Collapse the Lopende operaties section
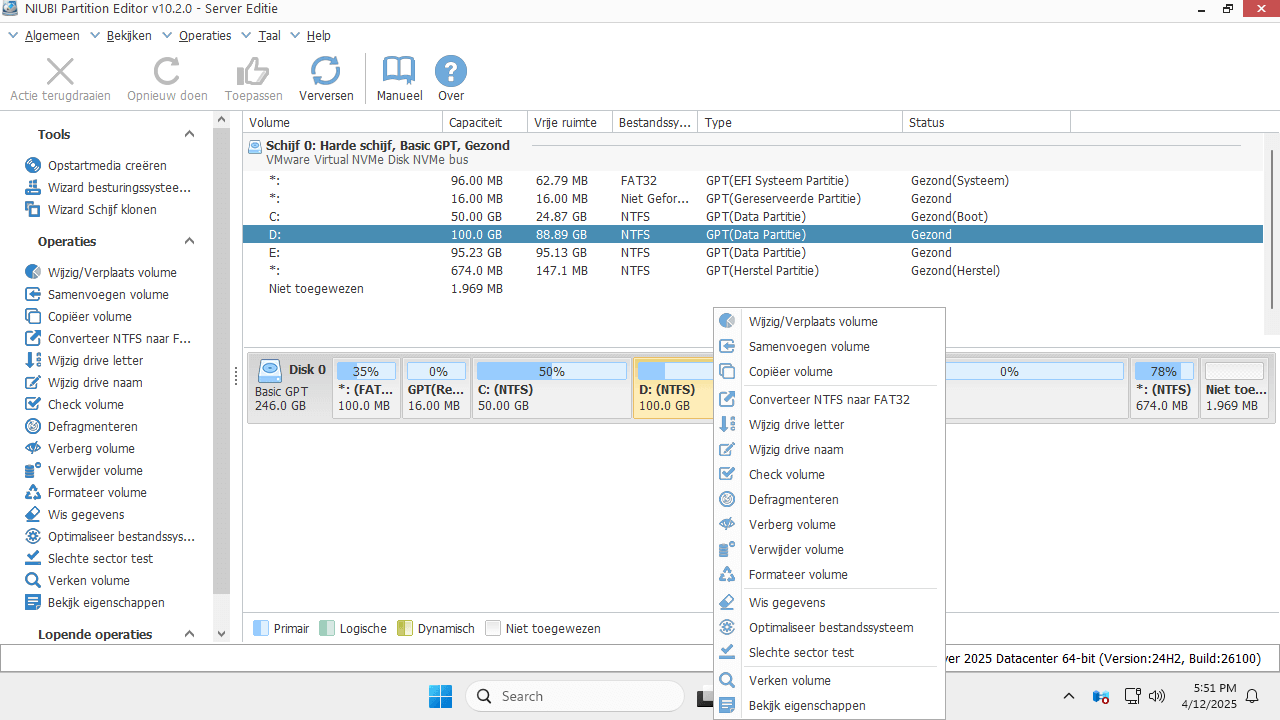 (189, 635)
